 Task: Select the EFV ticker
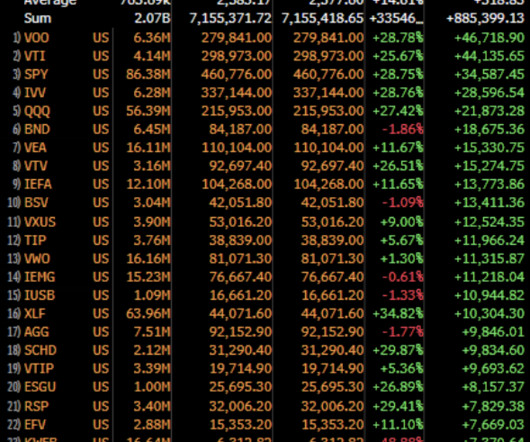[35, 424]
